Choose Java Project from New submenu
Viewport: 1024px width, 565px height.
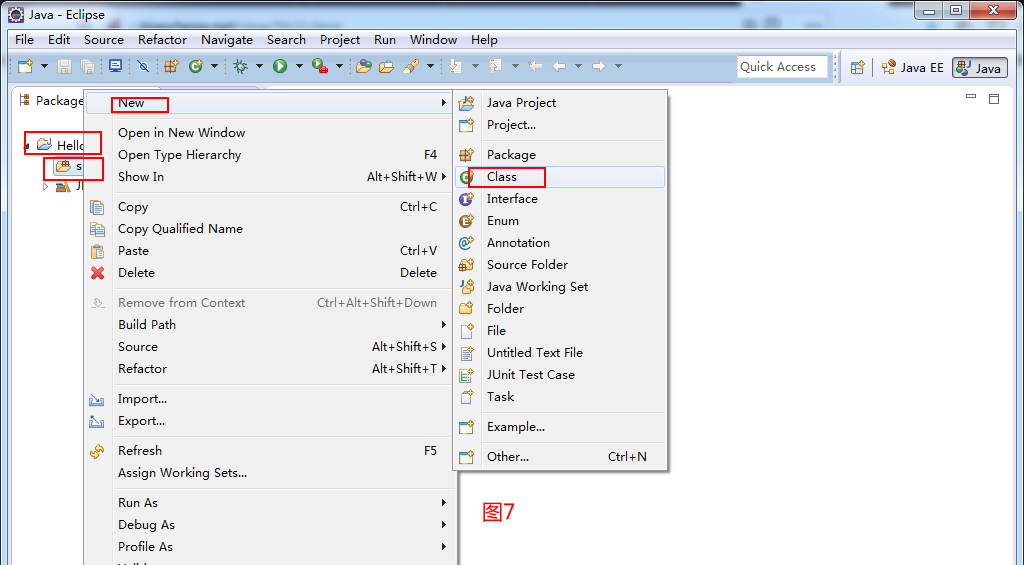tap(560, 103)
